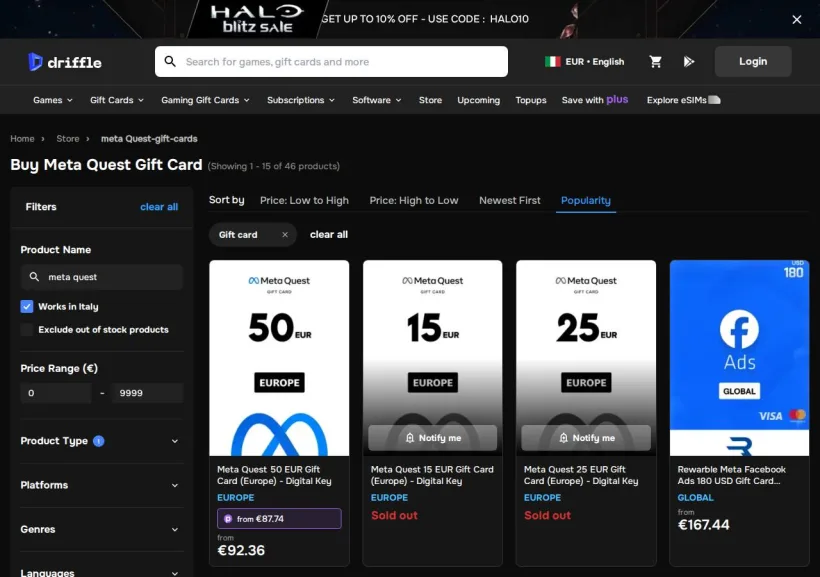Uncheck the Works in Italy checkbox
The image size is (820, 577).
tap(27, 307)
